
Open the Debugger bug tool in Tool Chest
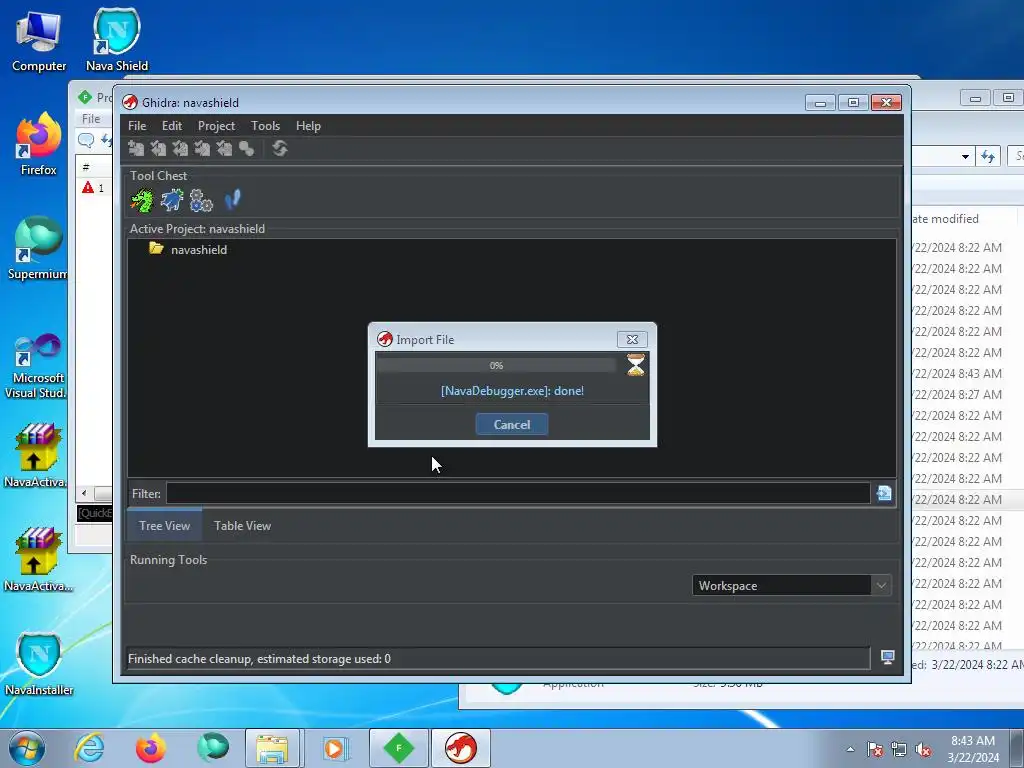pyautogui.click(x=172, y=200)
